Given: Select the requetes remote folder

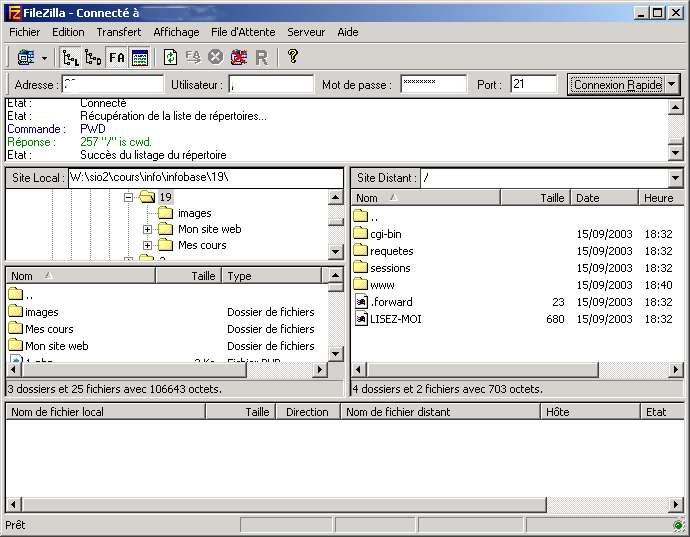Looking at the screenshot, I should [391, 251].
